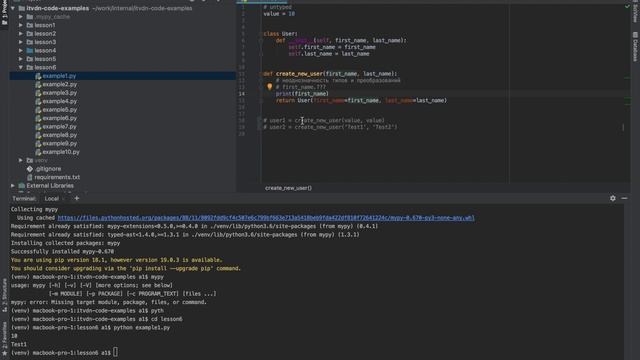Add a new terminal session with plus

77,198
